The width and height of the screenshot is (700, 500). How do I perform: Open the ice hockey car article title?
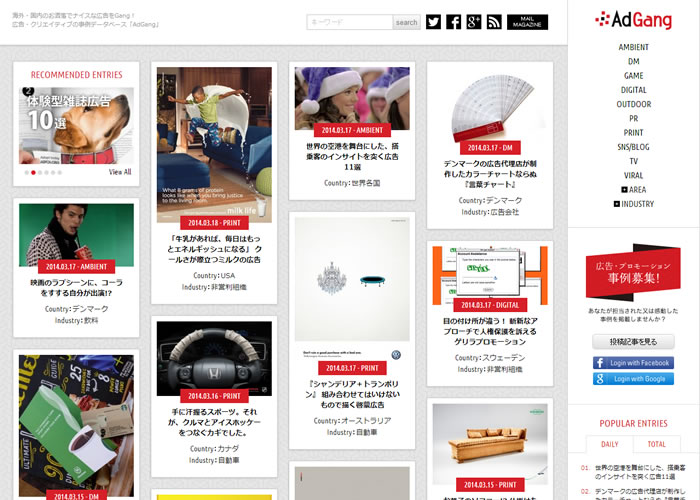click(214, 422)
